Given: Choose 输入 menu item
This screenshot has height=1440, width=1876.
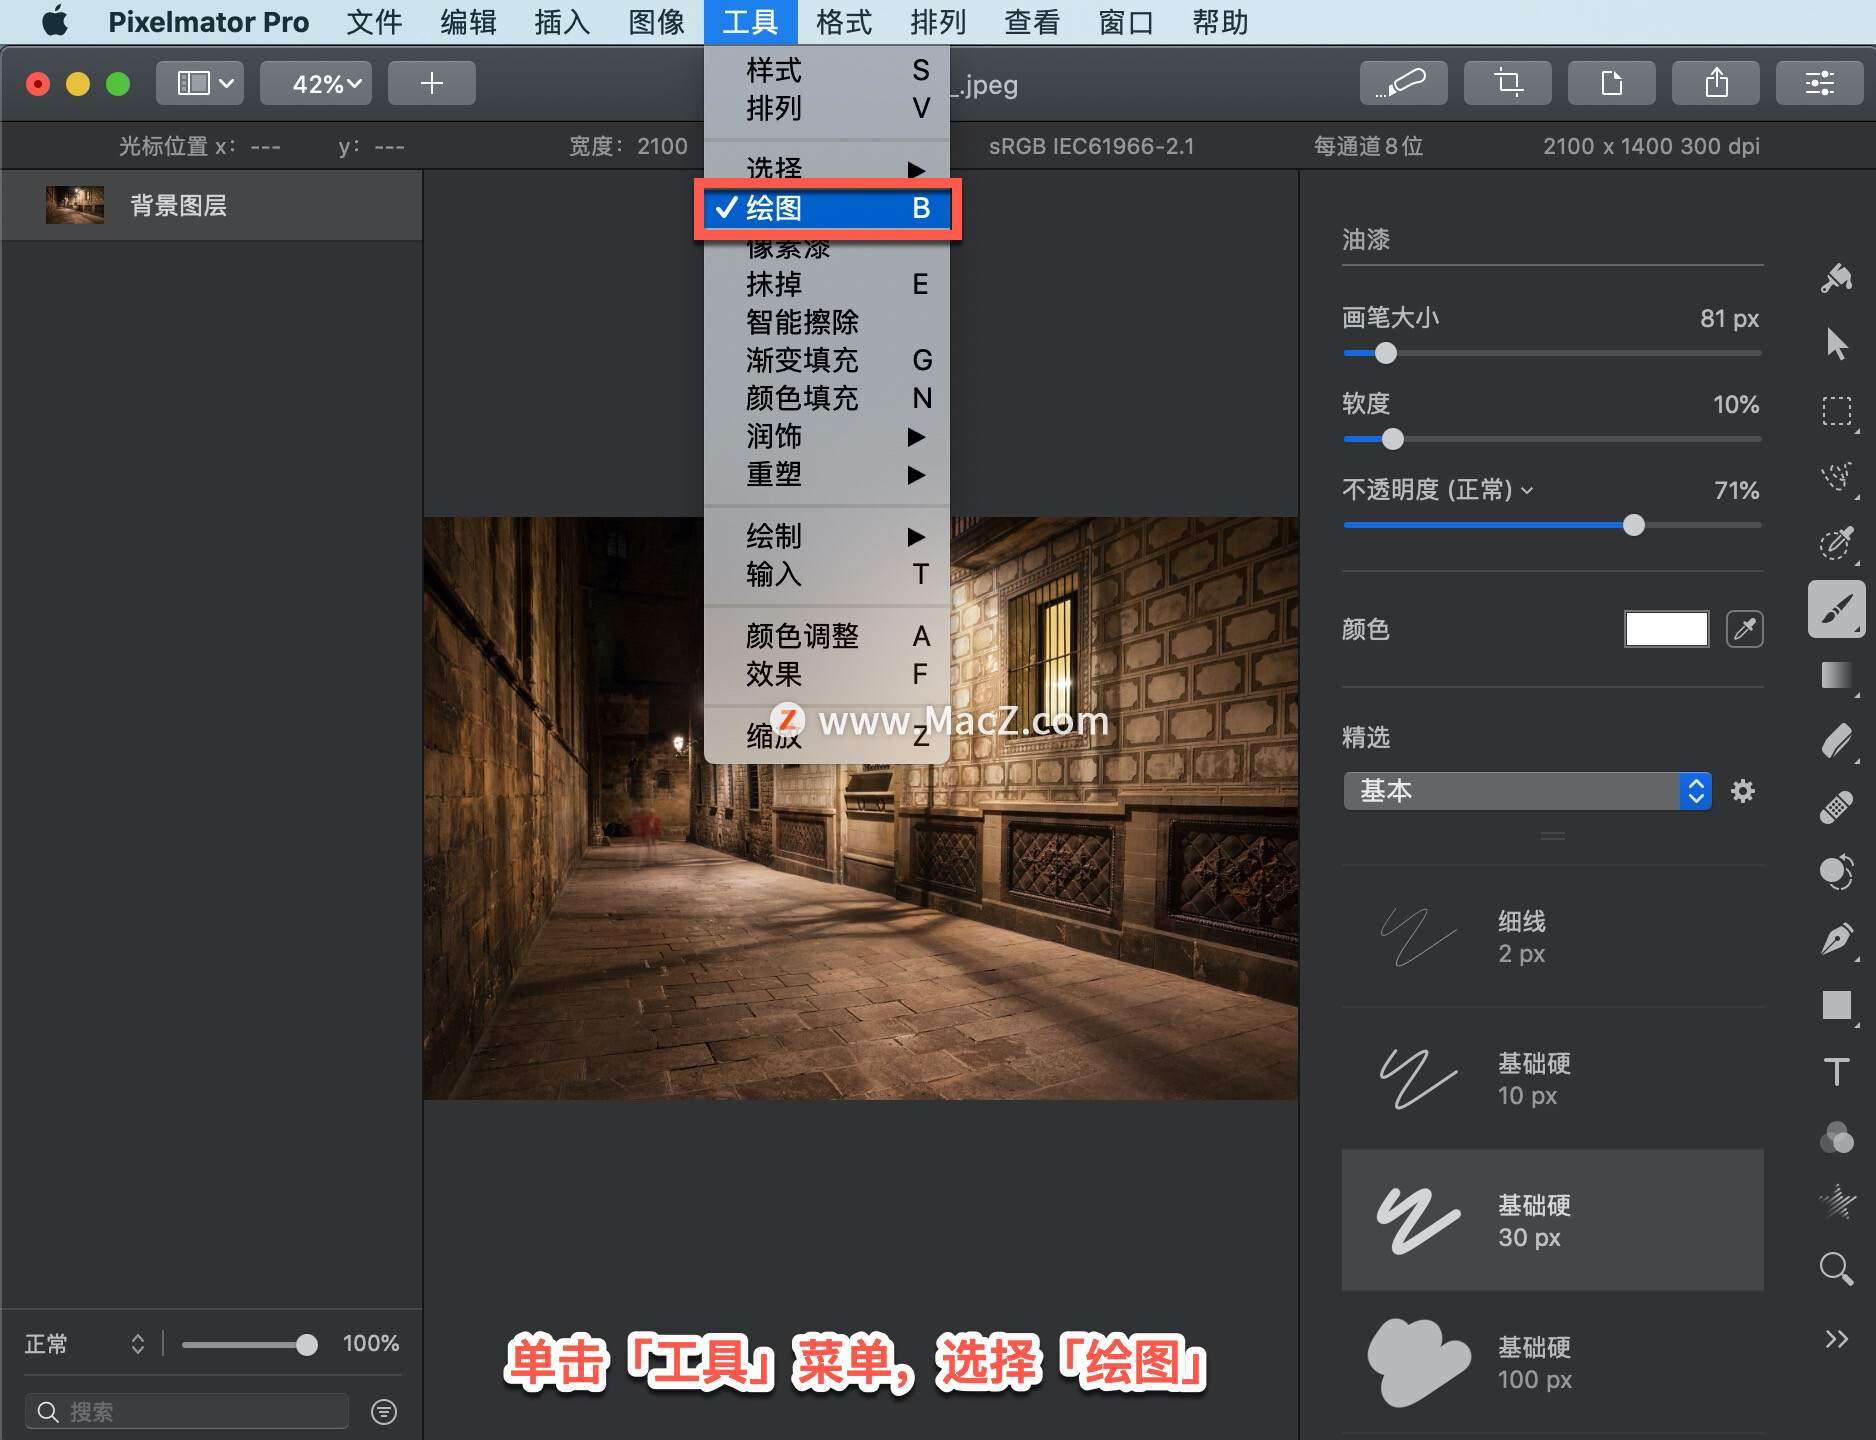Looking at the screenshot, I should [x=826, y=574].
